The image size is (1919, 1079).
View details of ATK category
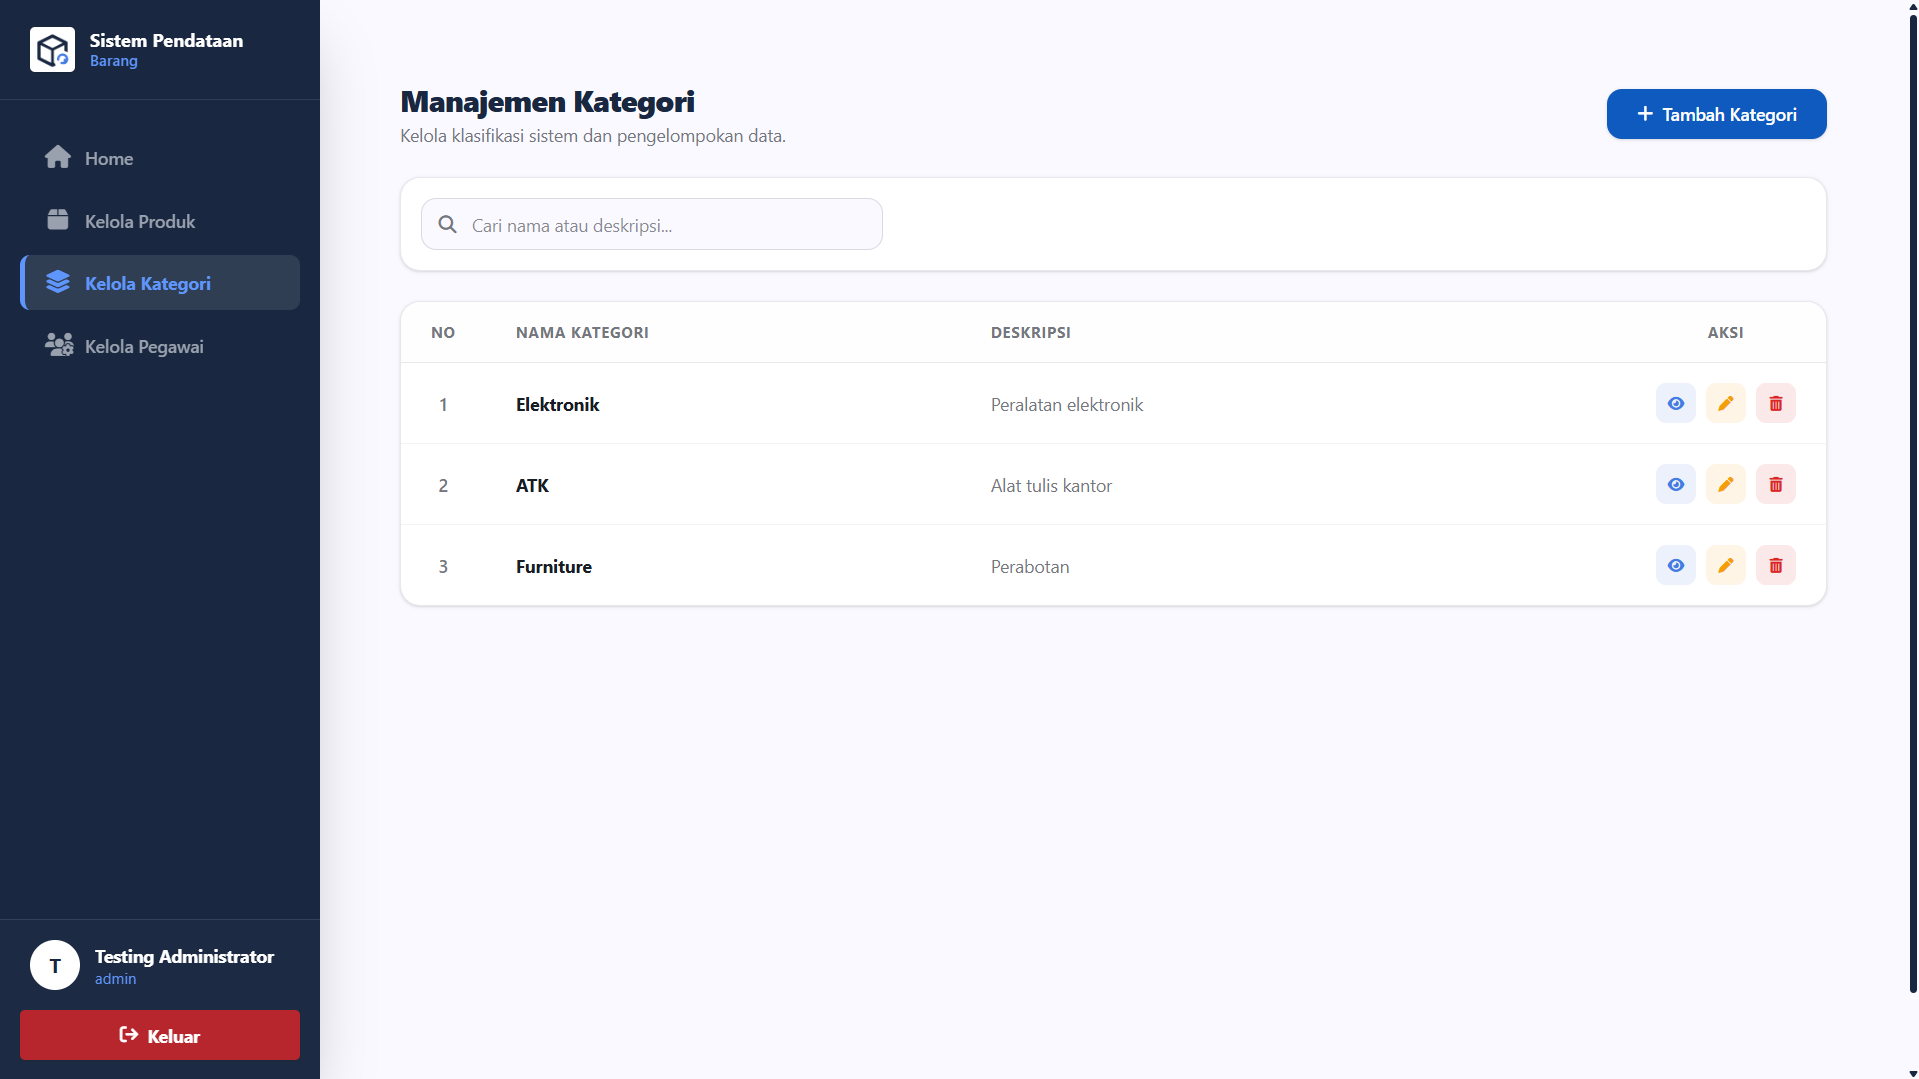1676,484
